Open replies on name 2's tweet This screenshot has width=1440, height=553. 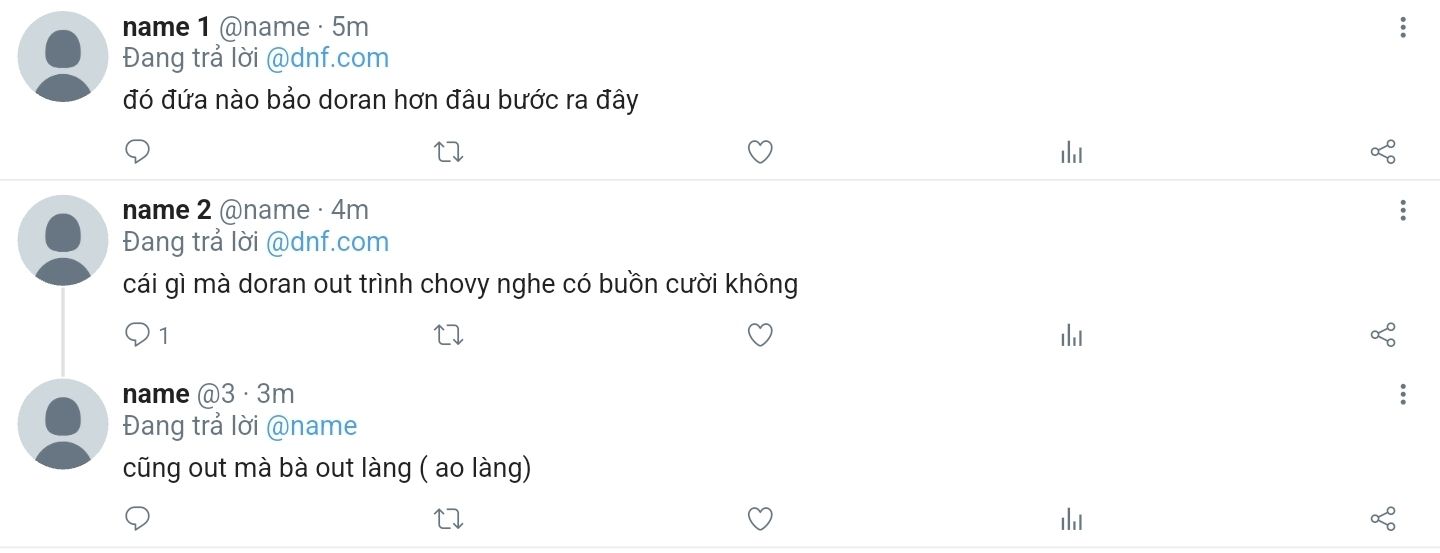click(x=137, y=335)
